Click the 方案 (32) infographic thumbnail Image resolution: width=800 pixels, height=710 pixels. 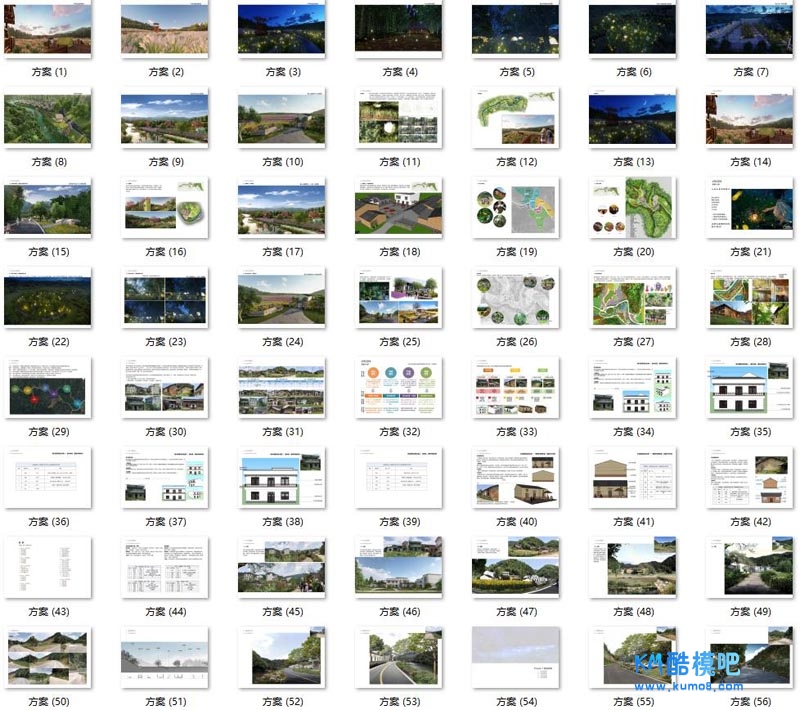click(x=398, y=386)
